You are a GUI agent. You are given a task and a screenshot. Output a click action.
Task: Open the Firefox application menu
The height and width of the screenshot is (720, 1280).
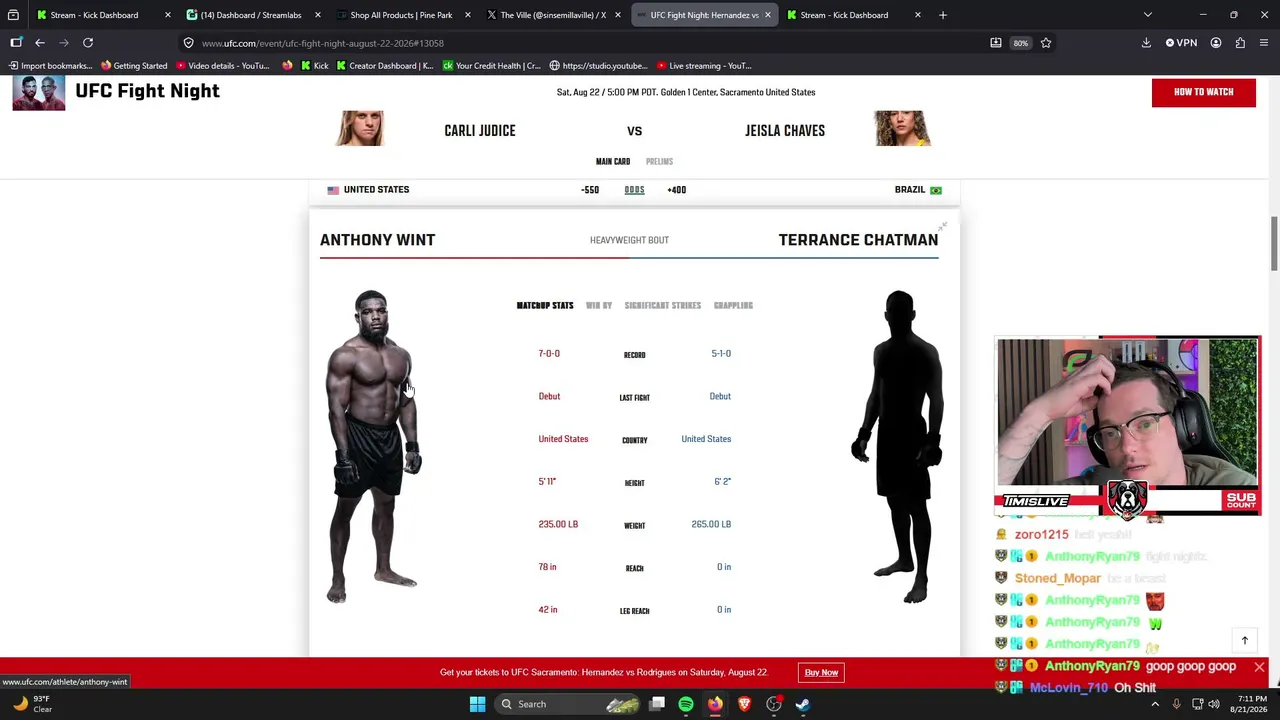tap(1264, 43)
